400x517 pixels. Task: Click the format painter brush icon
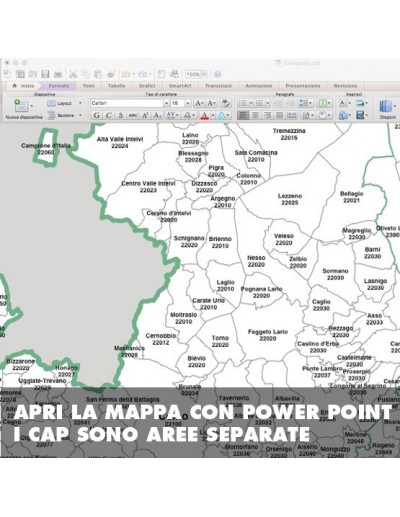pyautogui.click(x=111, y=74)
